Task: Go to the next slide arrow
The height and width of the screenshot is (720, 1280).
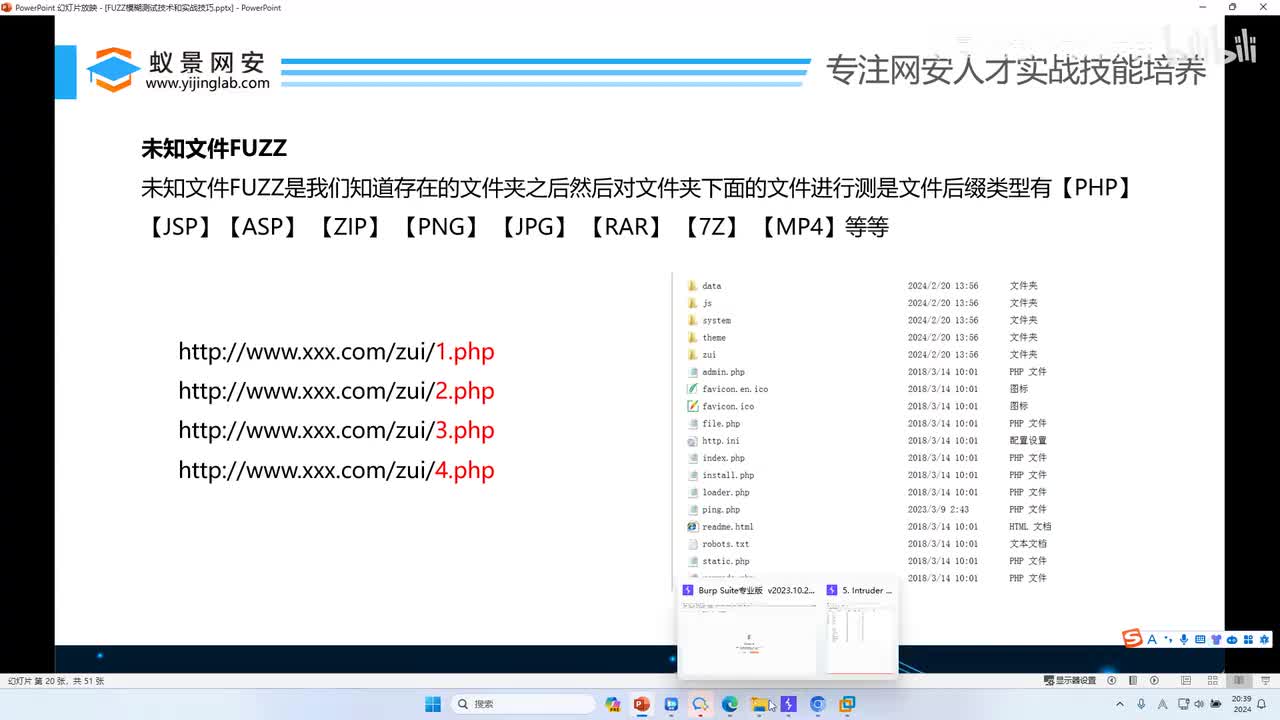Action: (1155, 681)
